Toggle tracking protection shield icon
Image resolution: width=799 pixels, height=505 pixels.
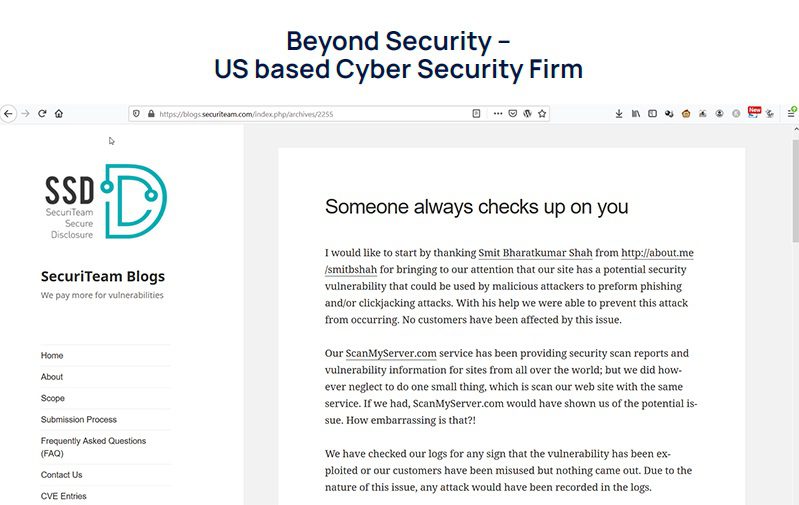[136, 114]
